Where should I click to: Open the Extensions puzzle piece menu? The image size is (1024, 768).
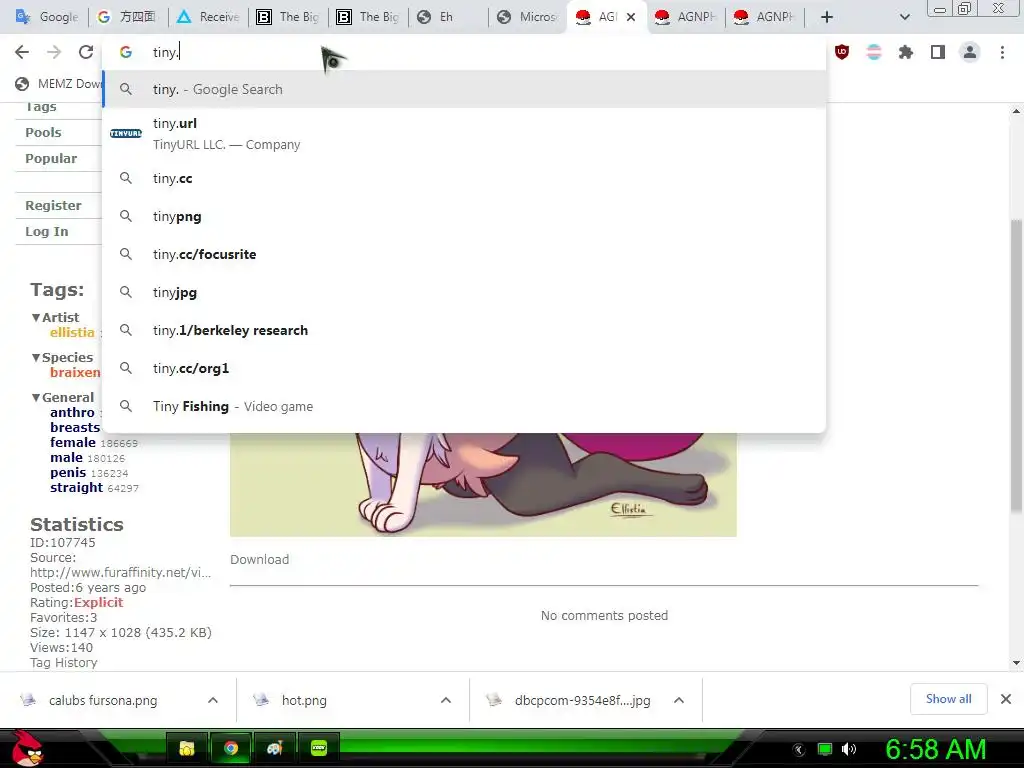[x=906, y=52]
